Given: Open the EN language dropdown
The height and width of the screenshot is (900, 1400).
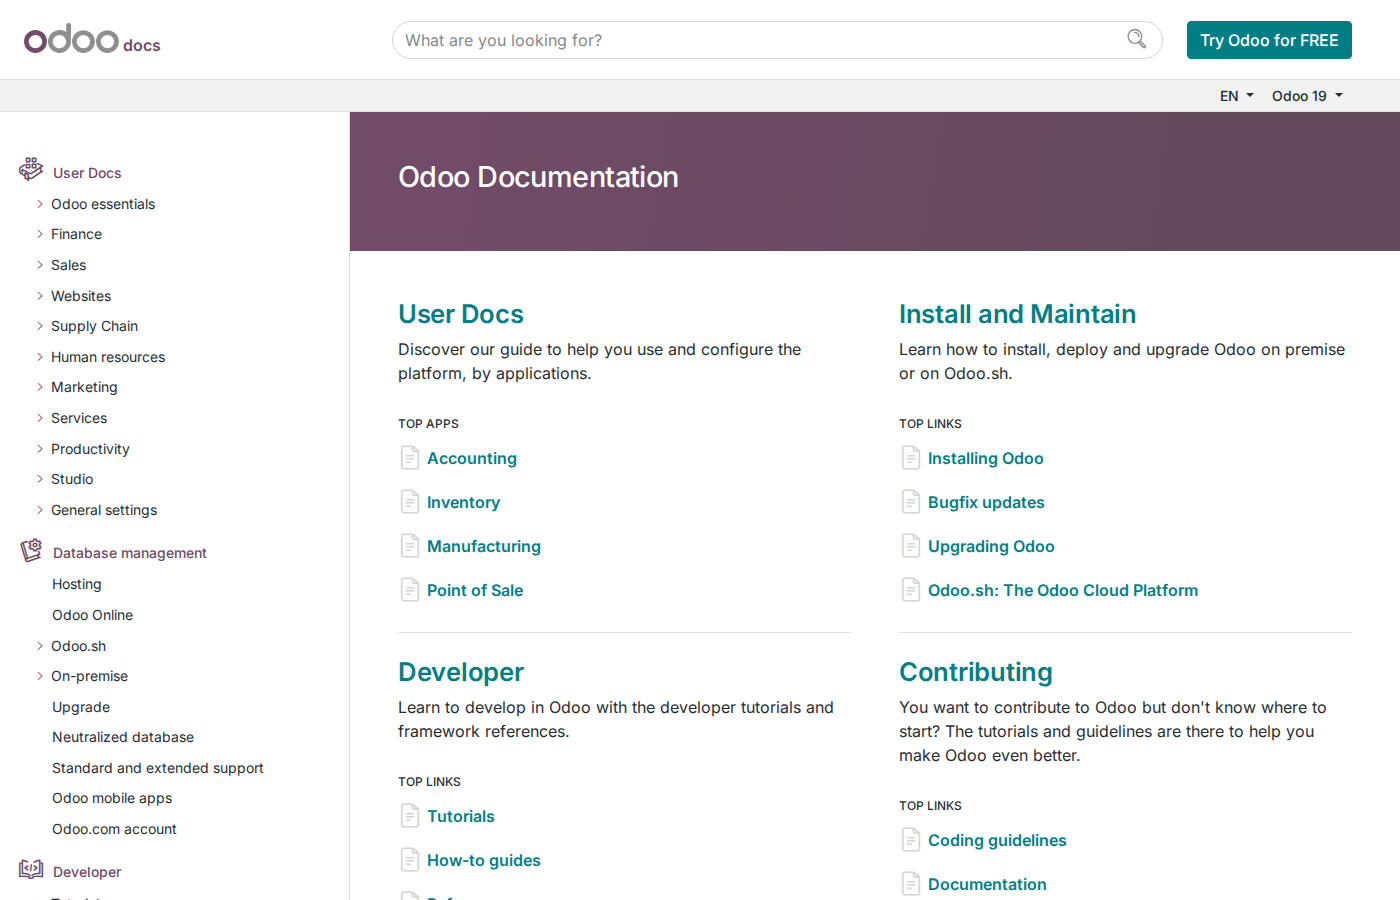Looking at the screenshot, I should [x=1236, y=95].
